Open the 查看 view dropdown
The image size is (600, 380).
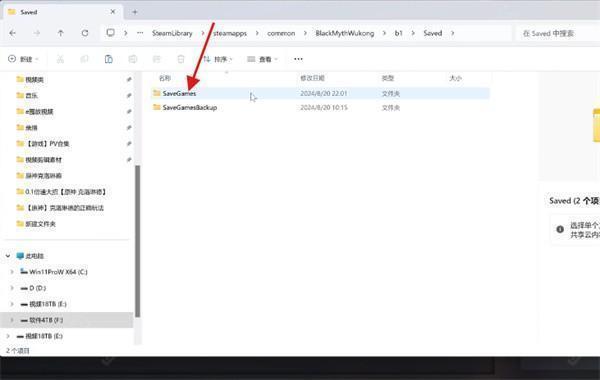(262, 59)
